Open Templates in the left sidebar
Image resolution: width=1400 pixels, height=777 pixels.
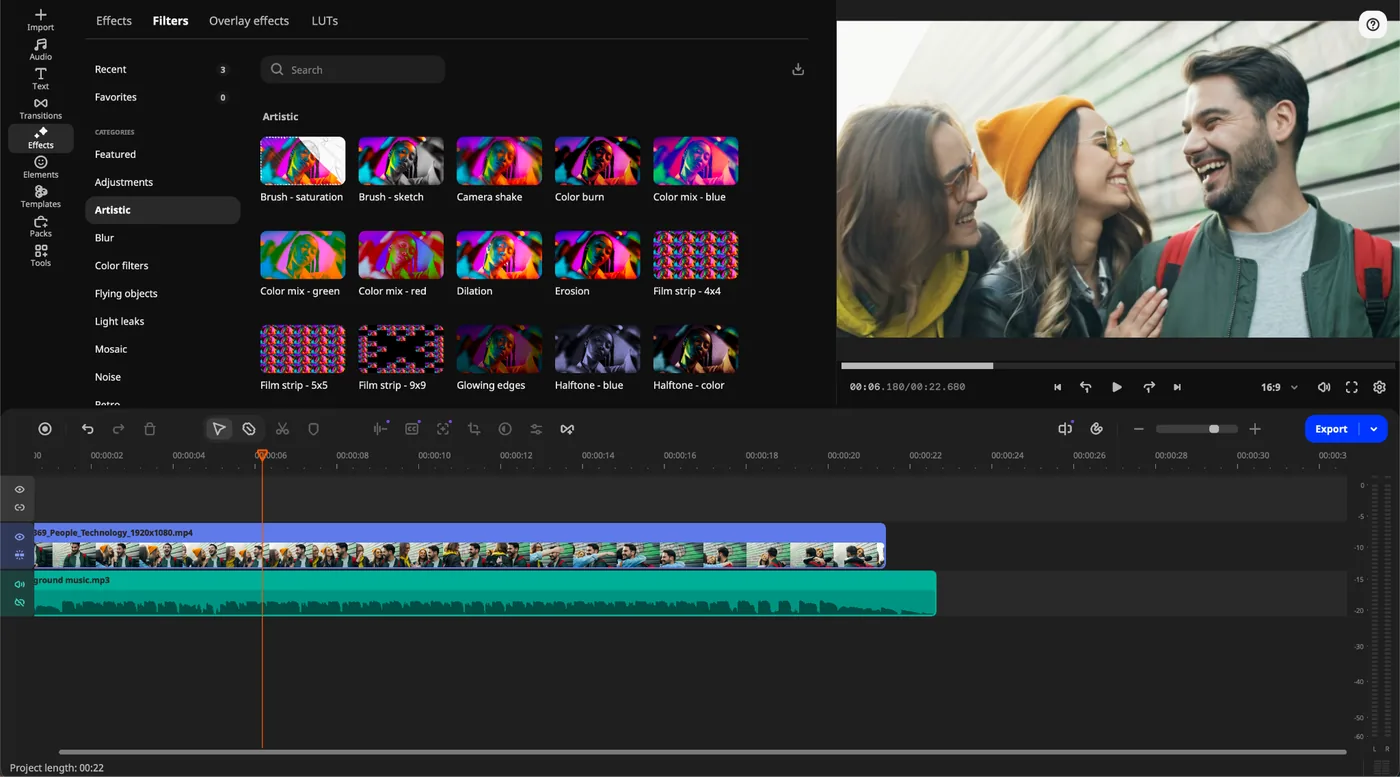click(41, 197)
